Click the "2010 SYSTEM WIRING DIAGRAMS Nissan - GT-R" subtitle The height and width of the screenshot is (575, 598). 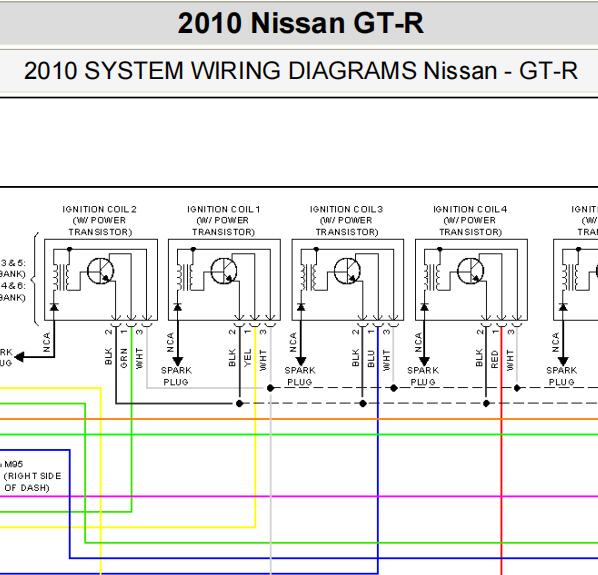click(x=301, y=71)
